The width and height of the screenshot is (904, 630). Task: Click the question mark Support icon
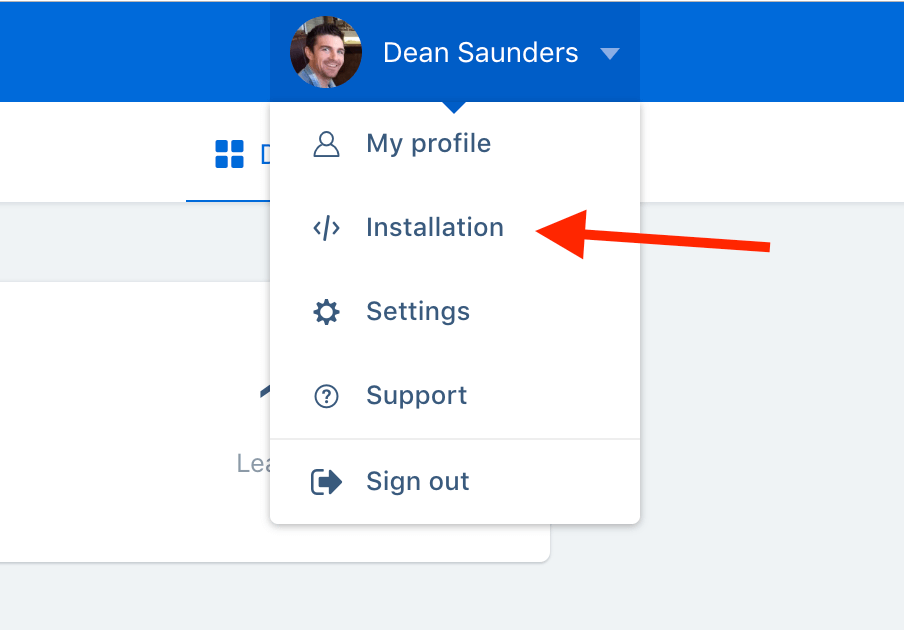click(326, 396)
